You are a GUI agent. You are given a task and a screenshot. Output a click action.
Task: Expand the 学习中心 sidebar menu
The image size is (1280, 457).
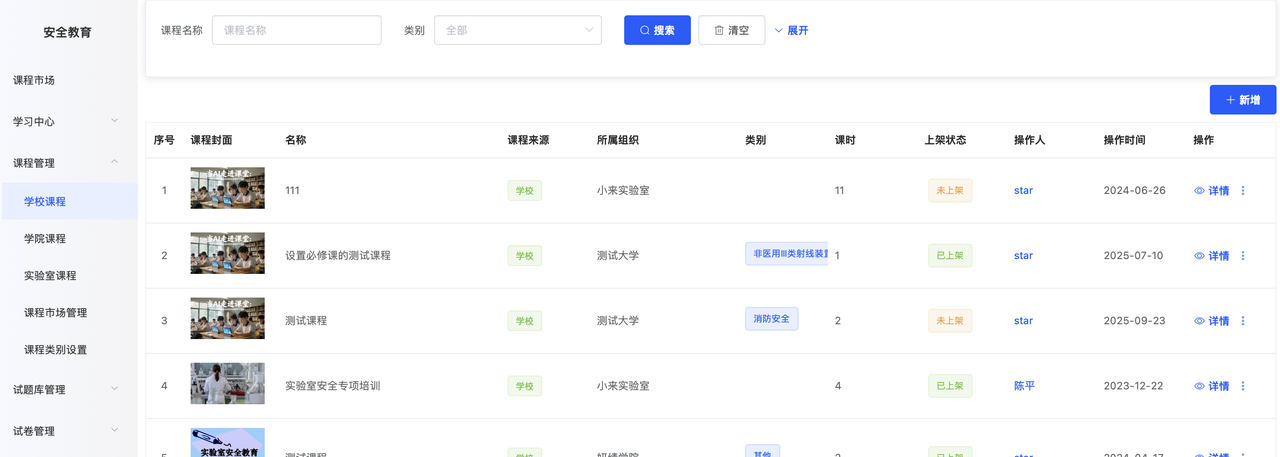point(67,121)
